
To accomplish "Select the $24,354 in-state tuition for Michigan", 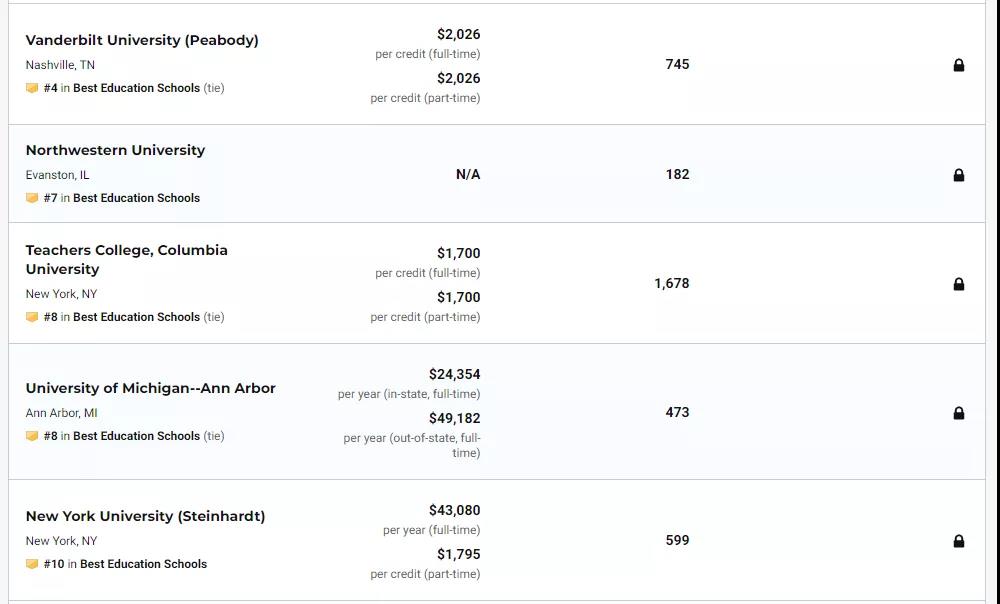I will coord(455,374).
